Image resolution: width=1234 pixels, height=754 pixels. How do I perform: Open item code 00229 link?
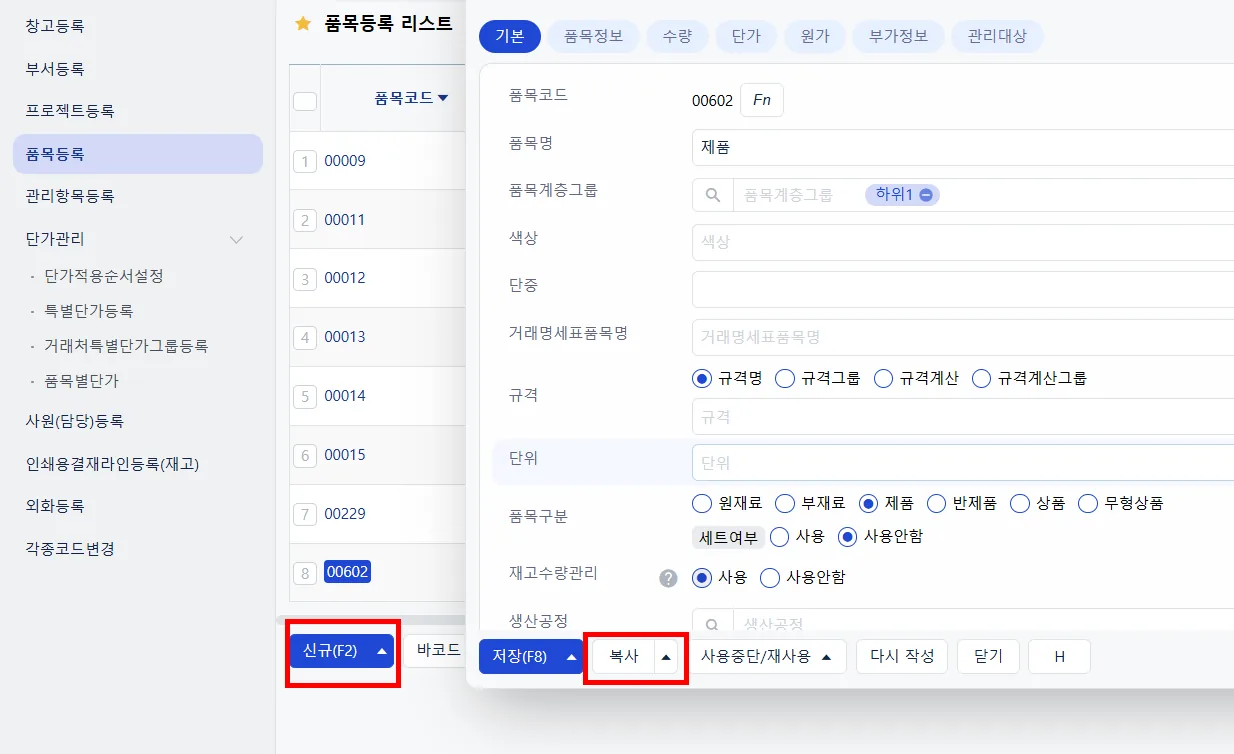pyautogui.click(x=345, y=514)
